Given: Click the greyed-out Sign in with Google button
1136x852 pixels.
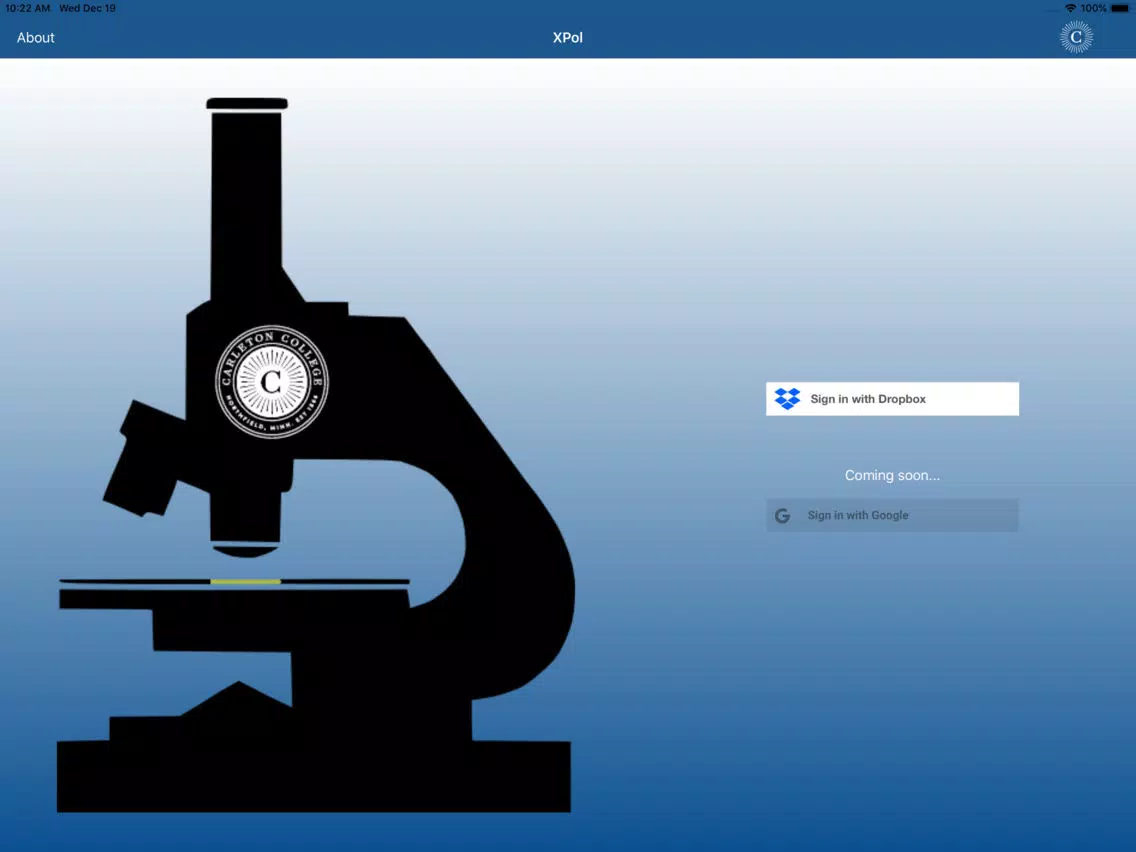Looking at the screenshot, I should pos(892,515).
